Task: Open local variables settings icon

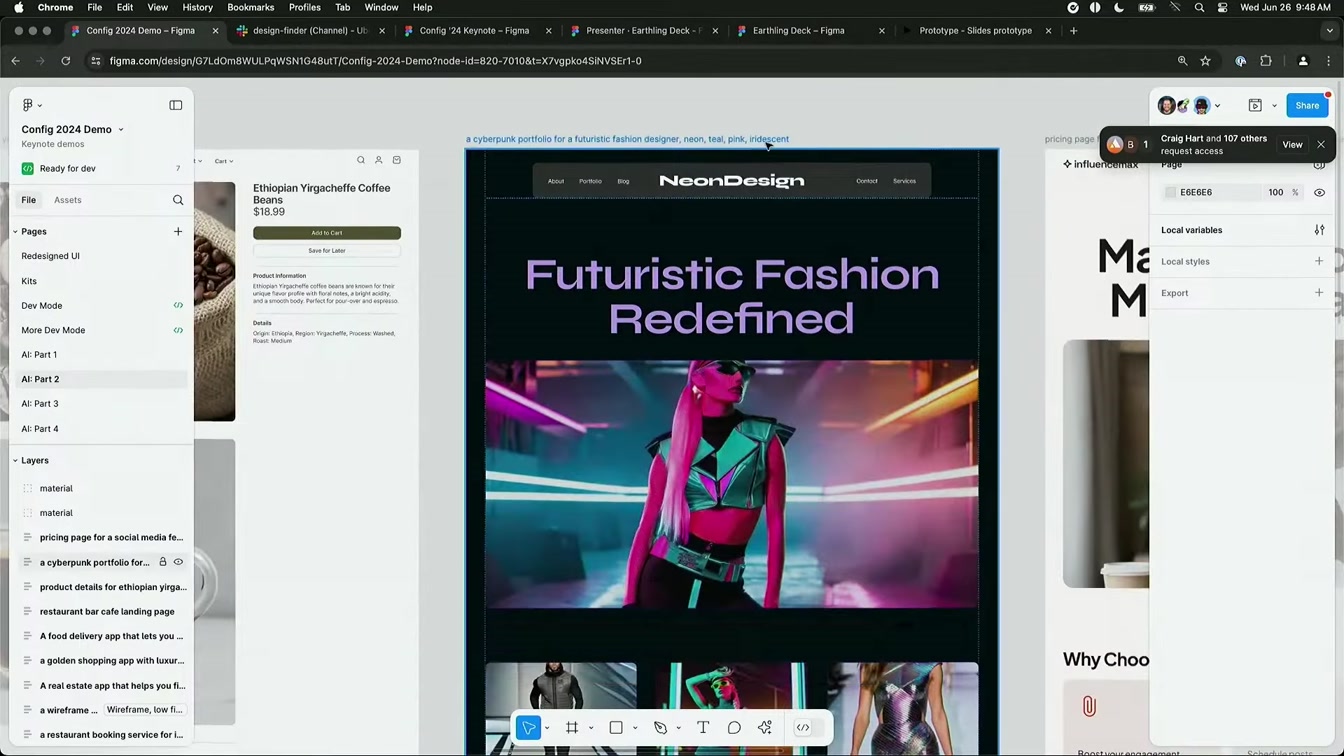Action: (1319, 230)
